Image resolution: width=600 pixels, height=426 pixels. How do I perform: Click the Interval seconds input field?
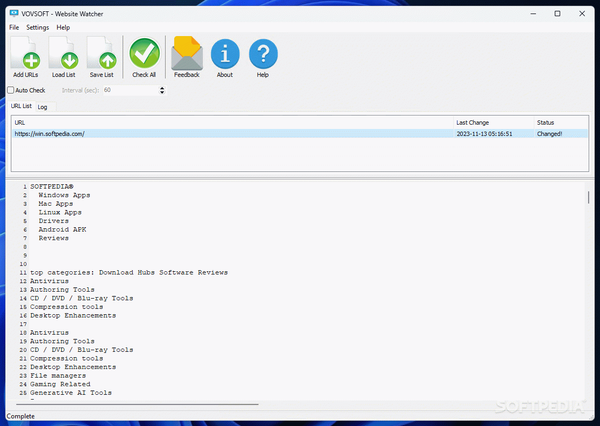pos(131,90)
